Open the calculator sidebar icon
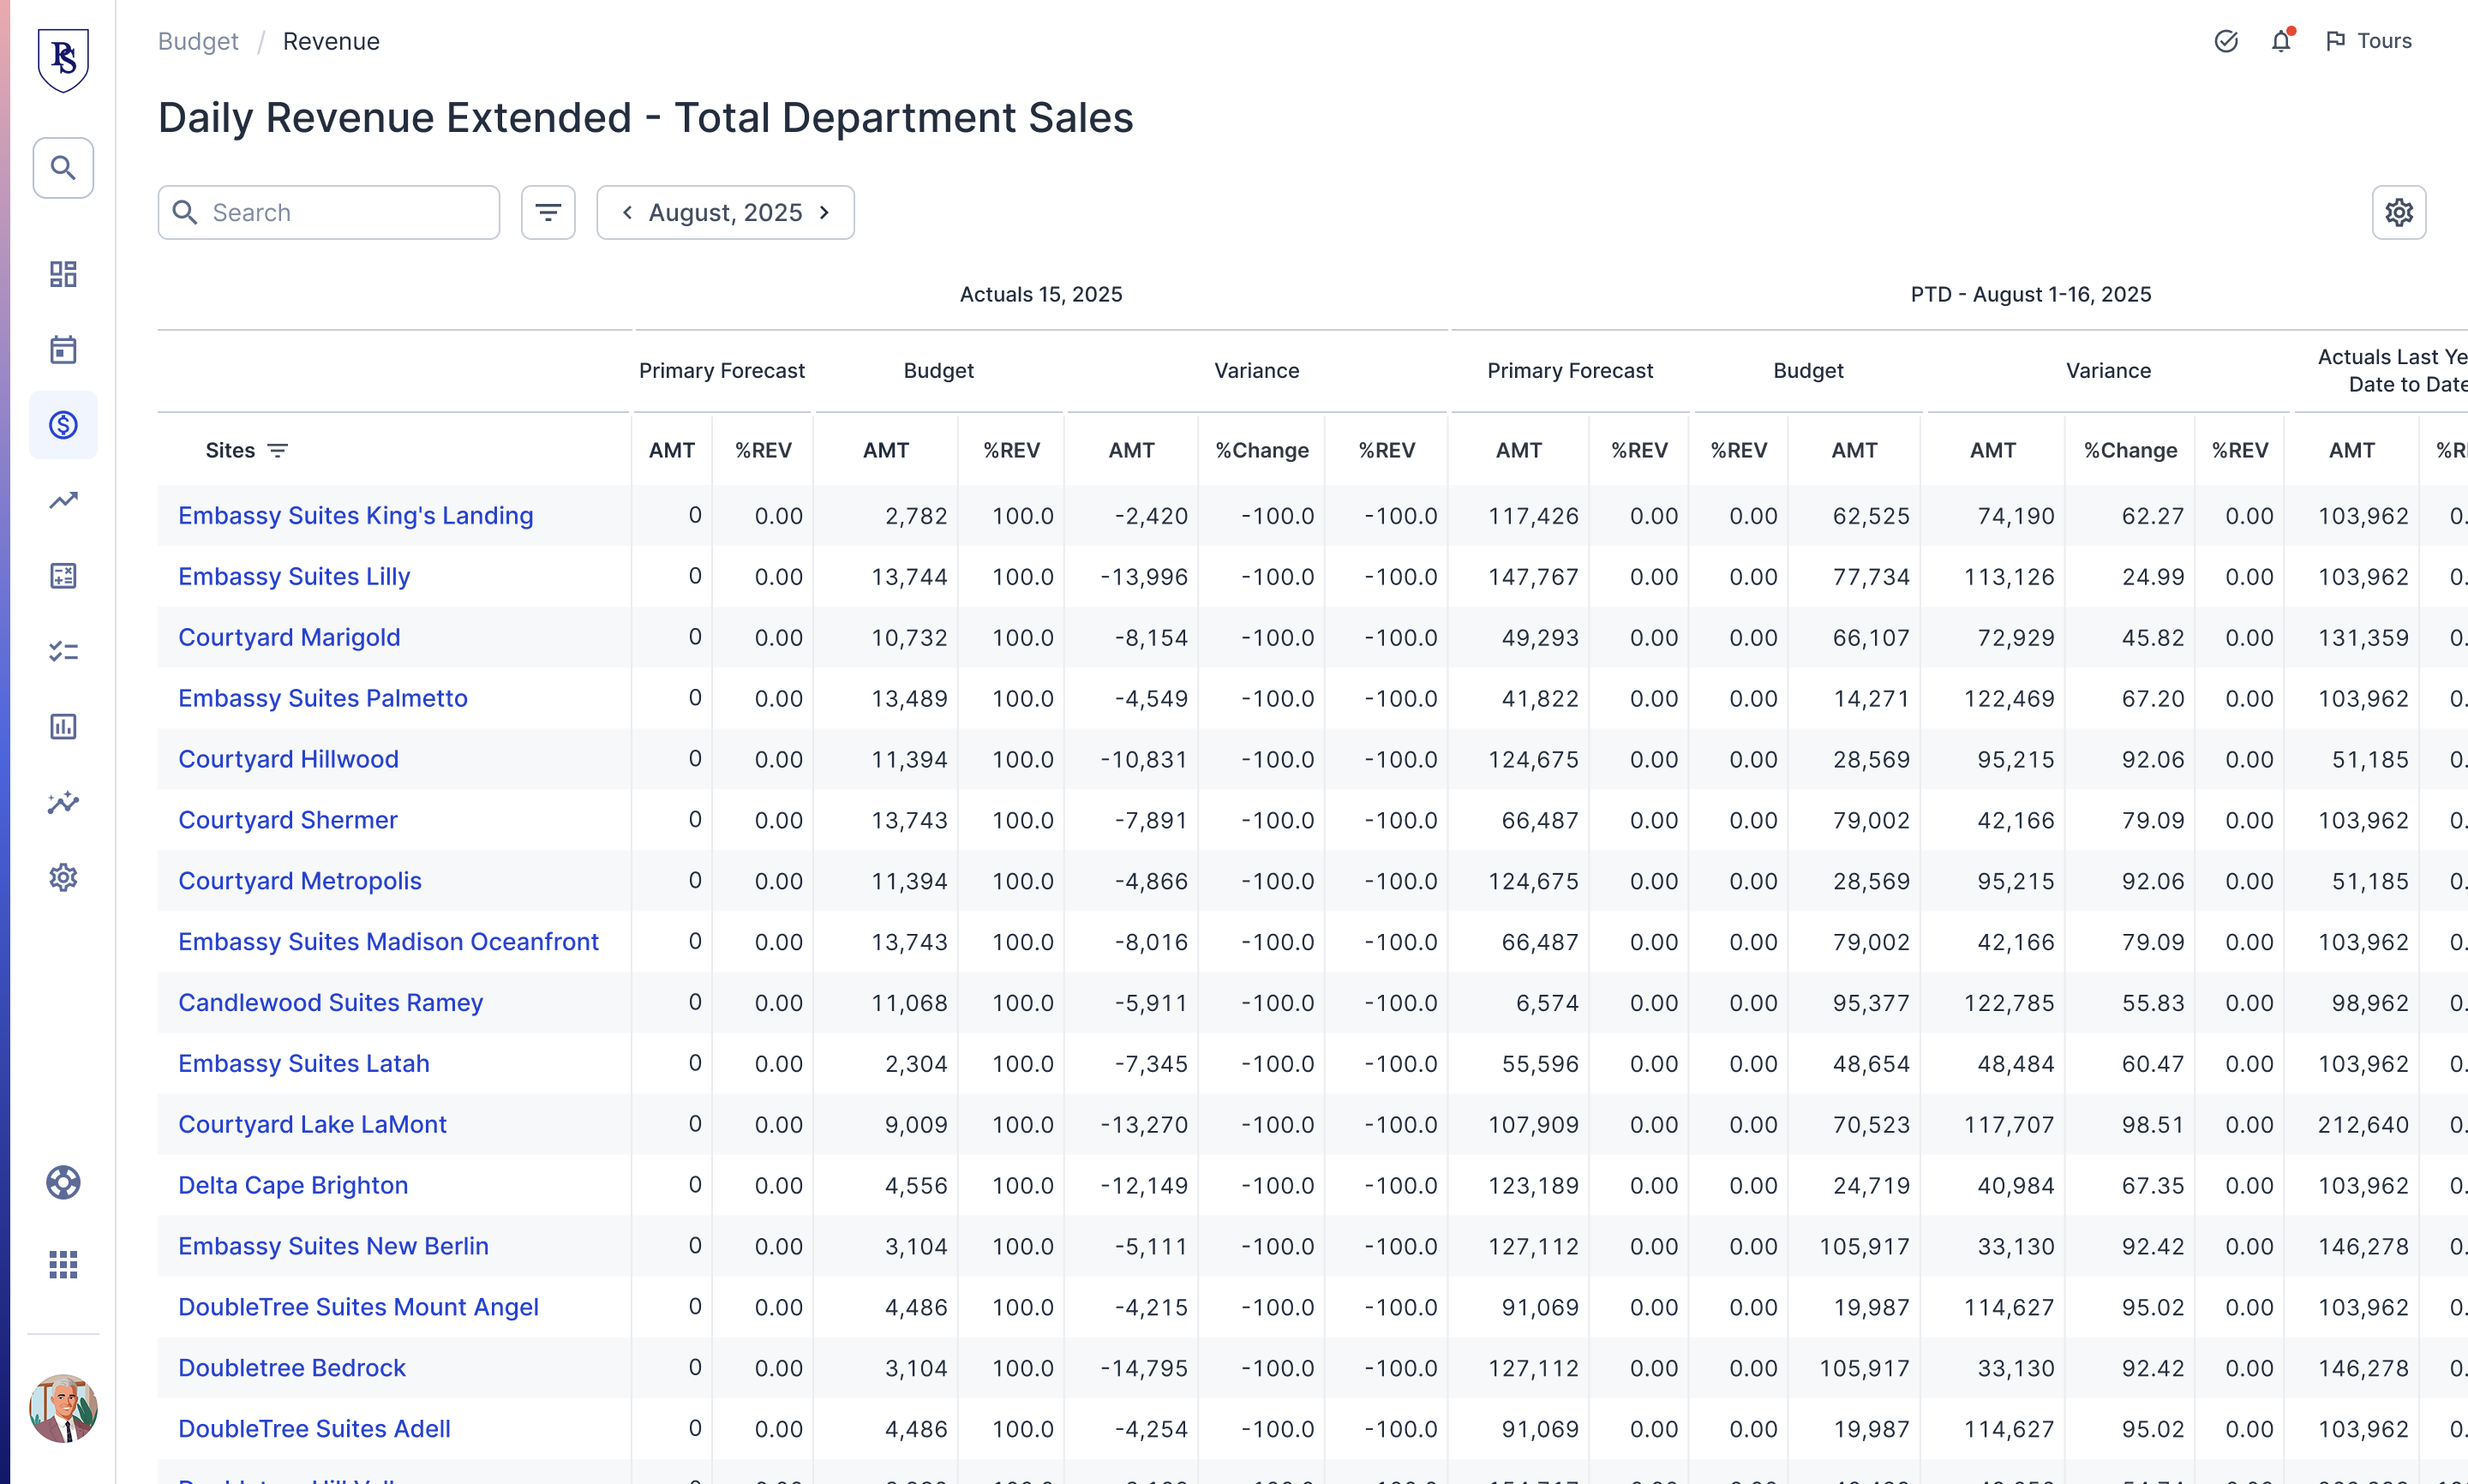 pos(63,576)
